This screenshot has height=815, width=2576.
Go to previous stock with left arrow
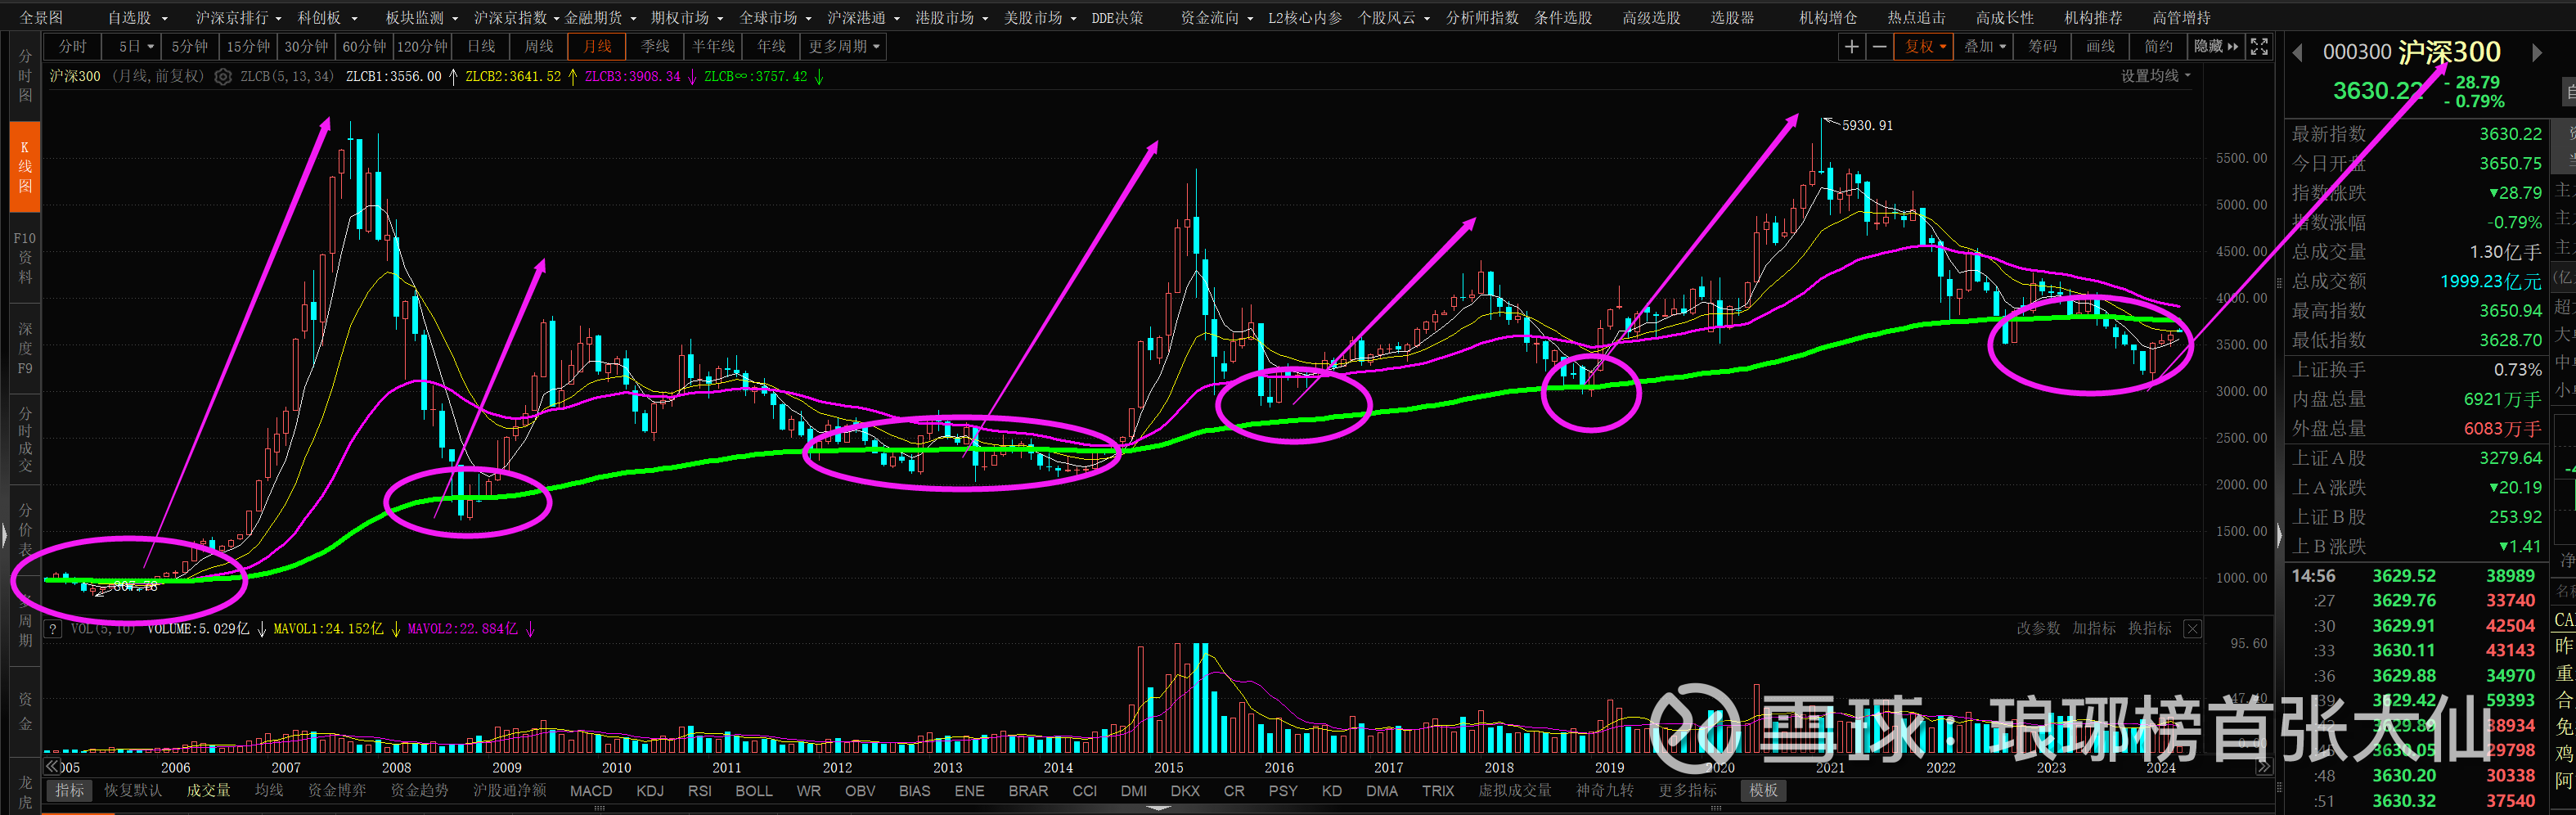point(2297,53)
